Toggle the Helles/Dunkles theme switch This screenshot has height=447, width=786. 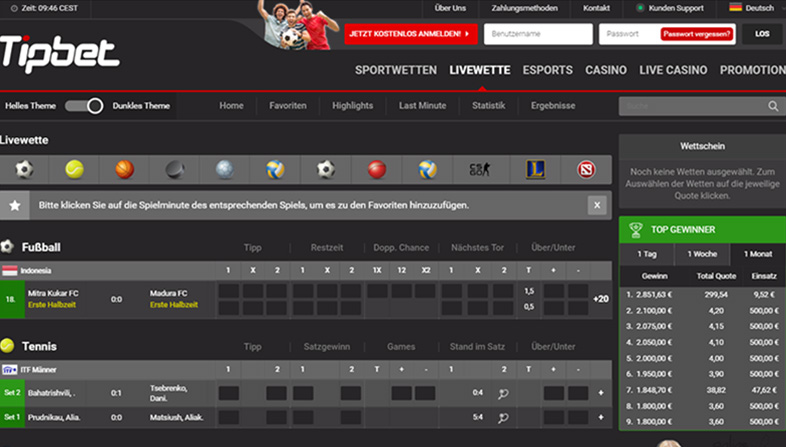[x=84, y=106]
